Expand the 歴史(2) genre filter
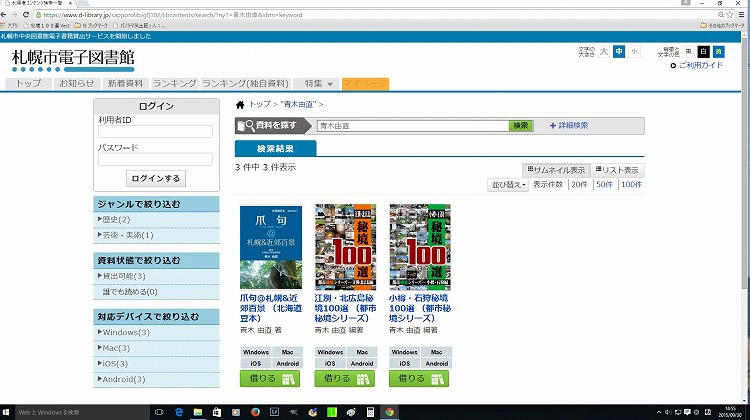The width and height of the screenshot is (750, 420). [156, 220]
